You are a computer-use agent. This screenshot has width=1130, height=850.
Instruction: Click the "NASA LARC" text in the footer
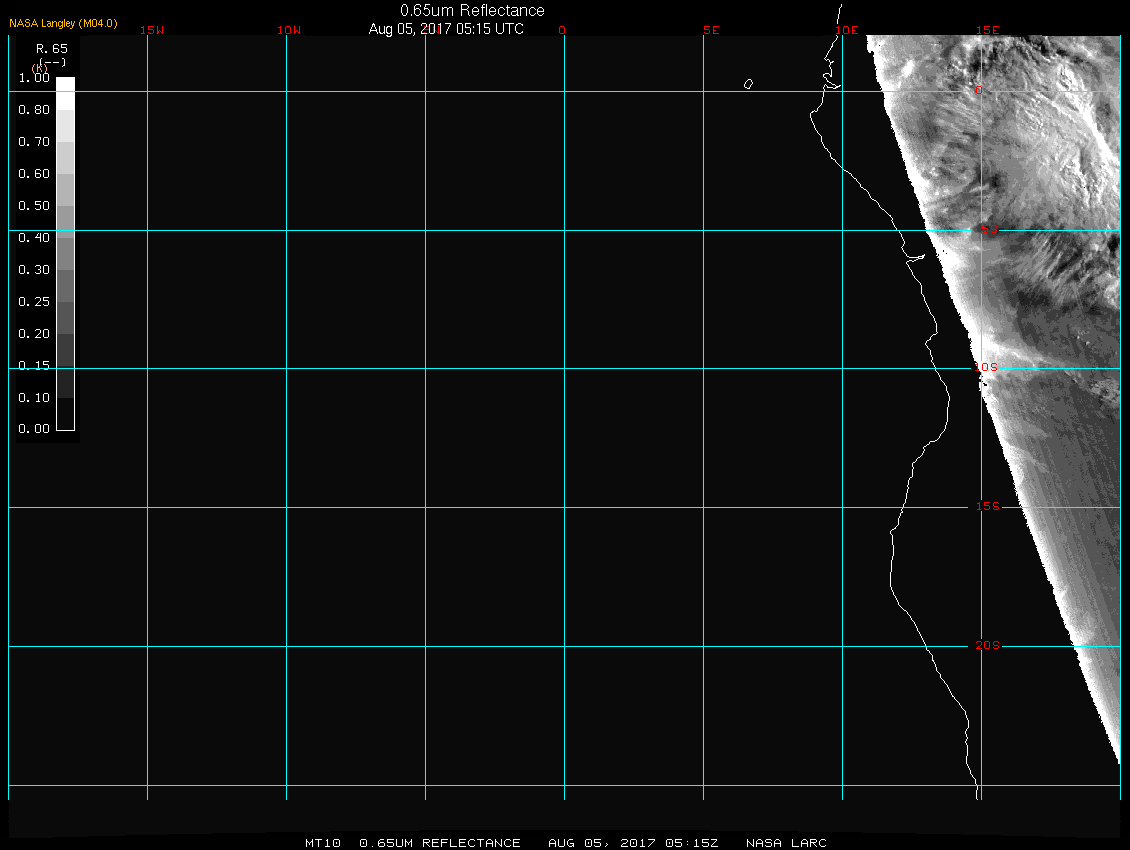coord(786,843)
